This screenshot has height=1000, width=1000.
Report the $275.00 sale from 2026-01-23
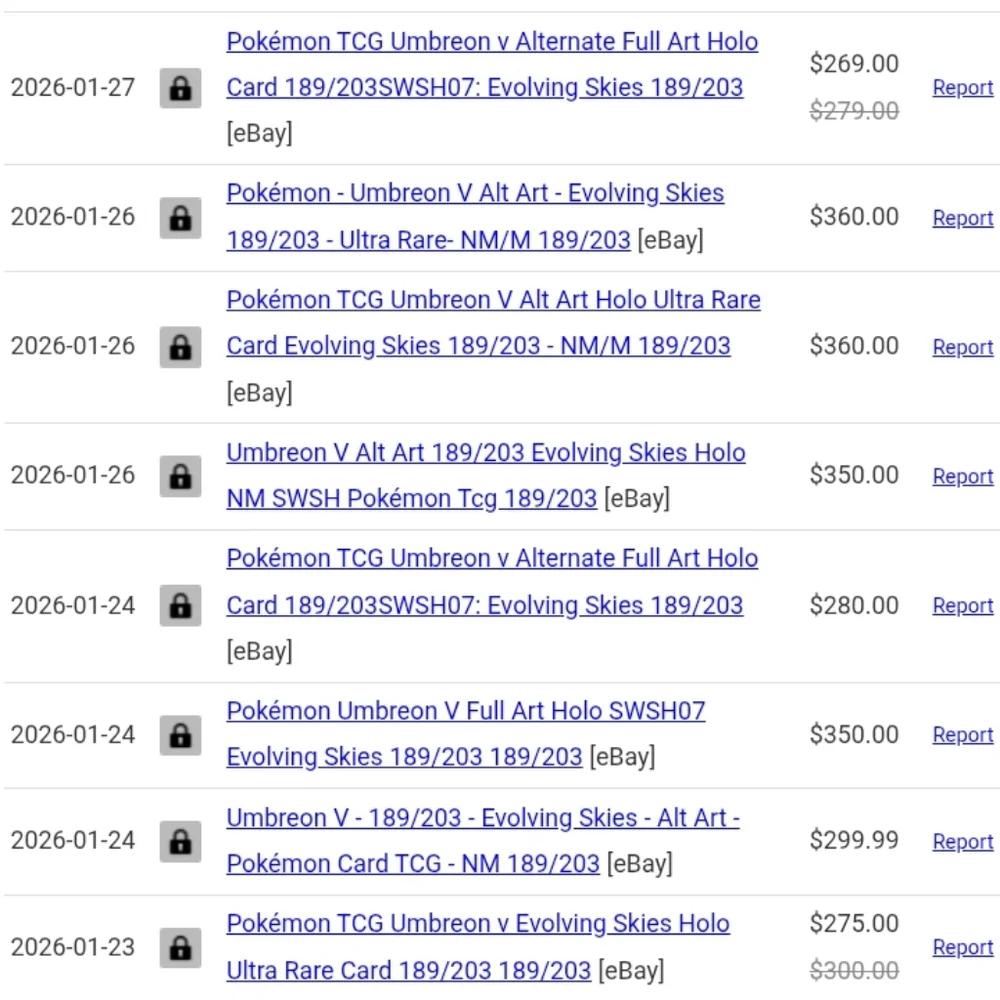coord(962,947)
